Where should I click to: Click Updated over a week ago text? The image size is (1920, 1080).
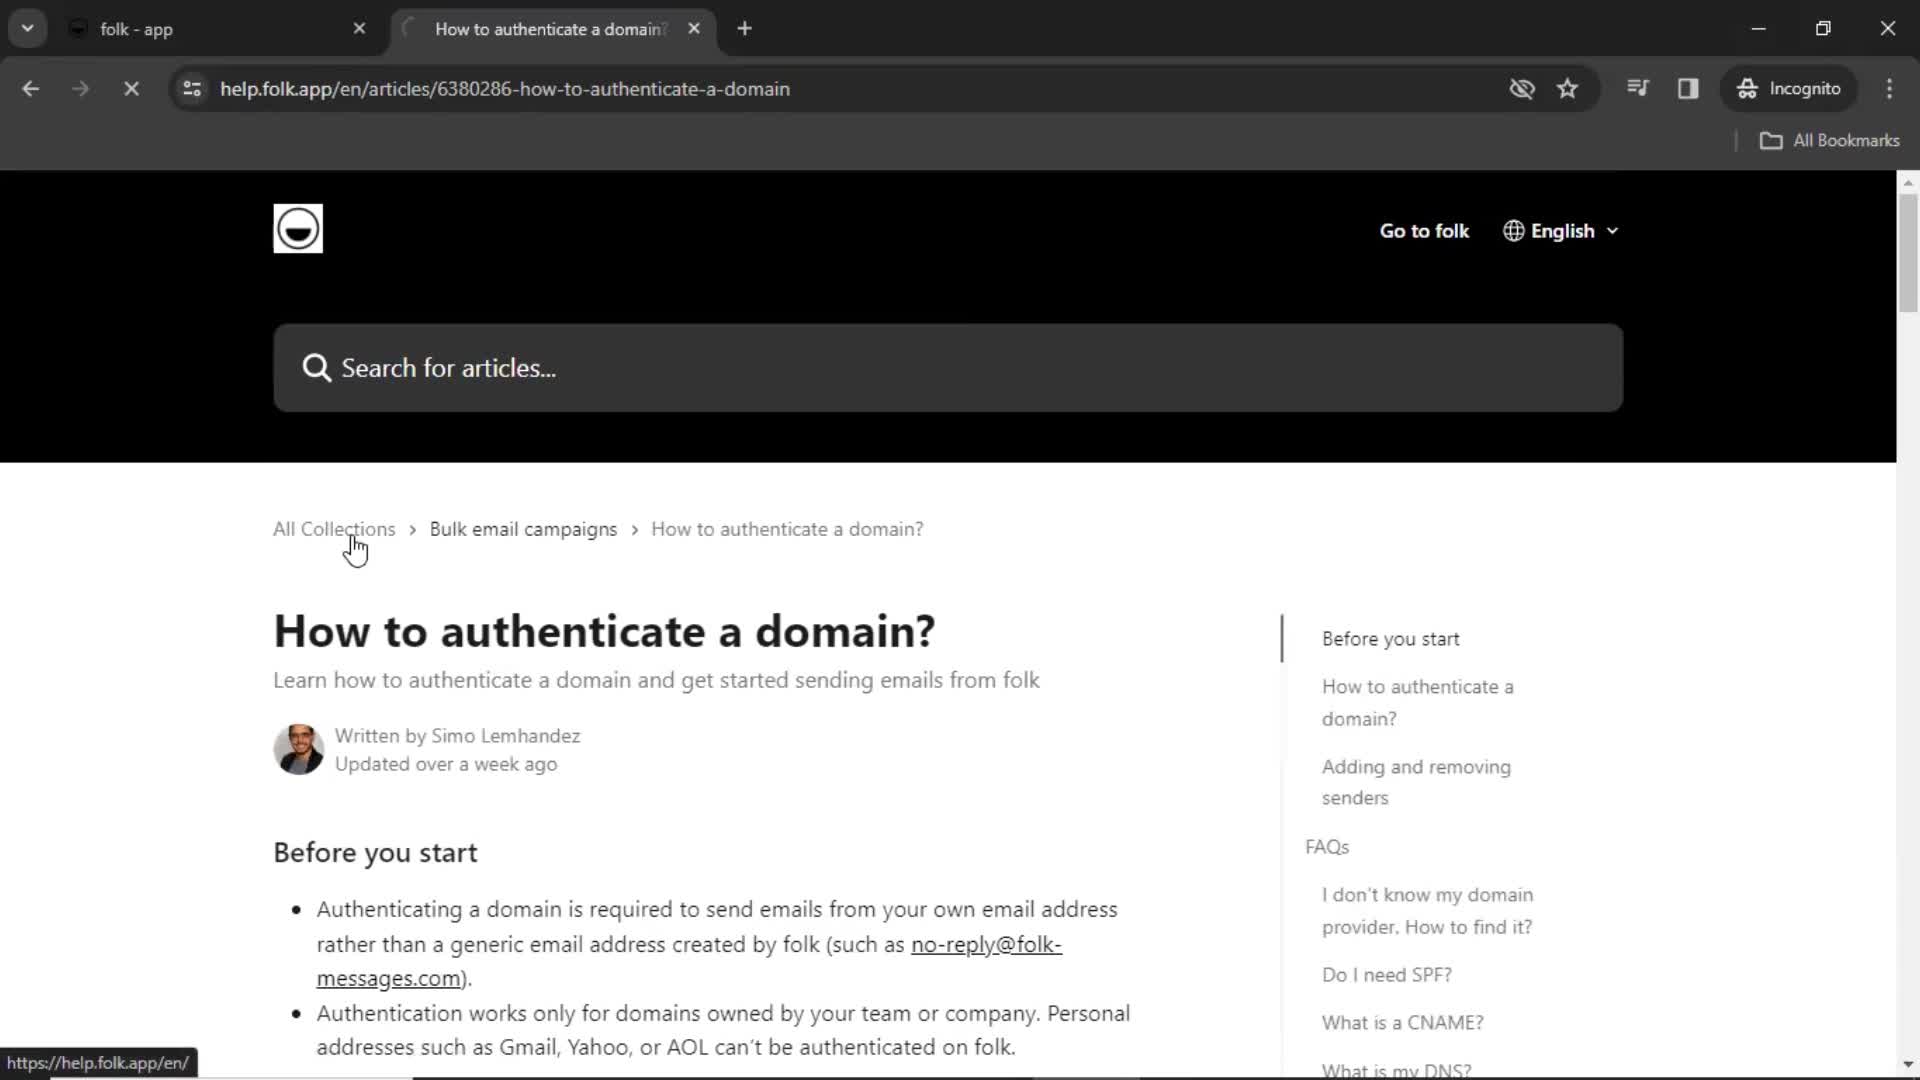446,764
